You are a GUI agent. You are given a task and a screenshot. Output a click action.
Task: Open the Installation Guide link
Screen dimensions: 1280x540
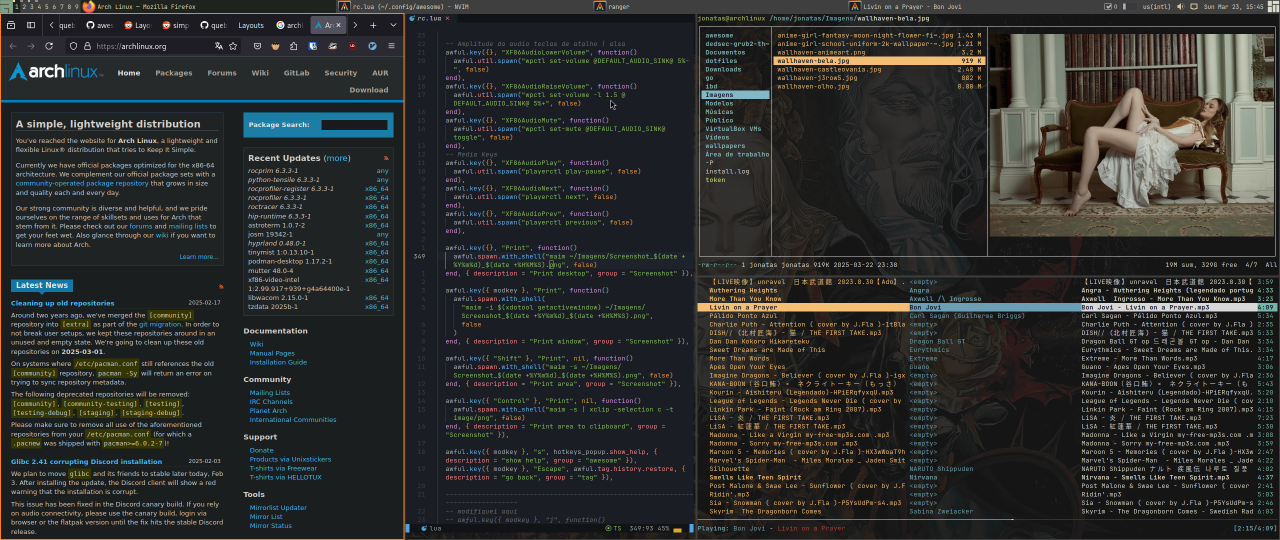tap(278, 362)
